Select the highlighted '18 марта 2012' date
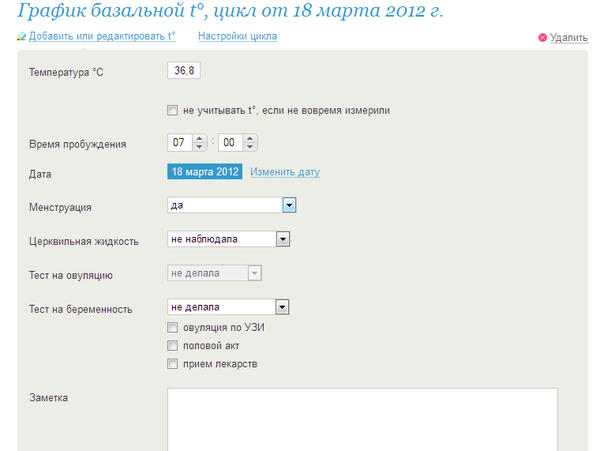Viewport: 600px width, 451px height. click(x=205, y=172)
